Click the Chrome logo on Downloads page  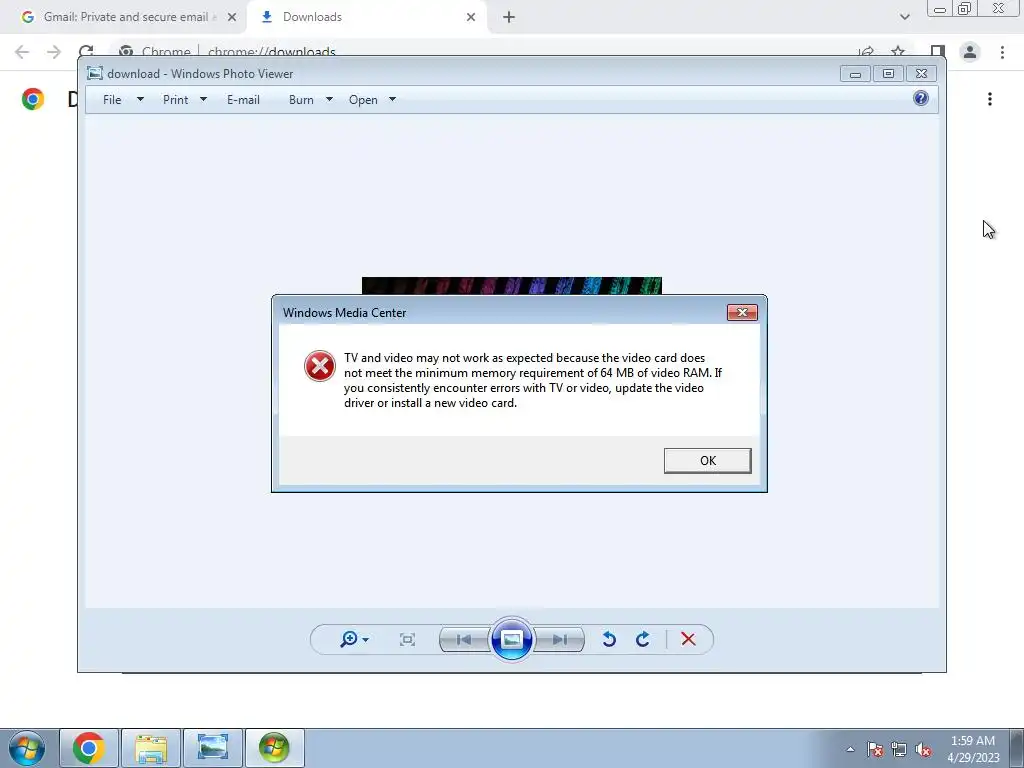[33, 99]
